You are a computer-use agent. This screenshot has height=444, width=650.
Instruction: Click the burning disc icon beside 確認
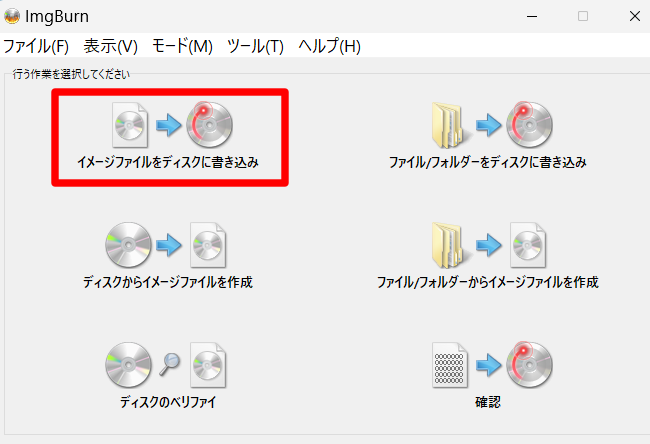[x=529, y=365]
